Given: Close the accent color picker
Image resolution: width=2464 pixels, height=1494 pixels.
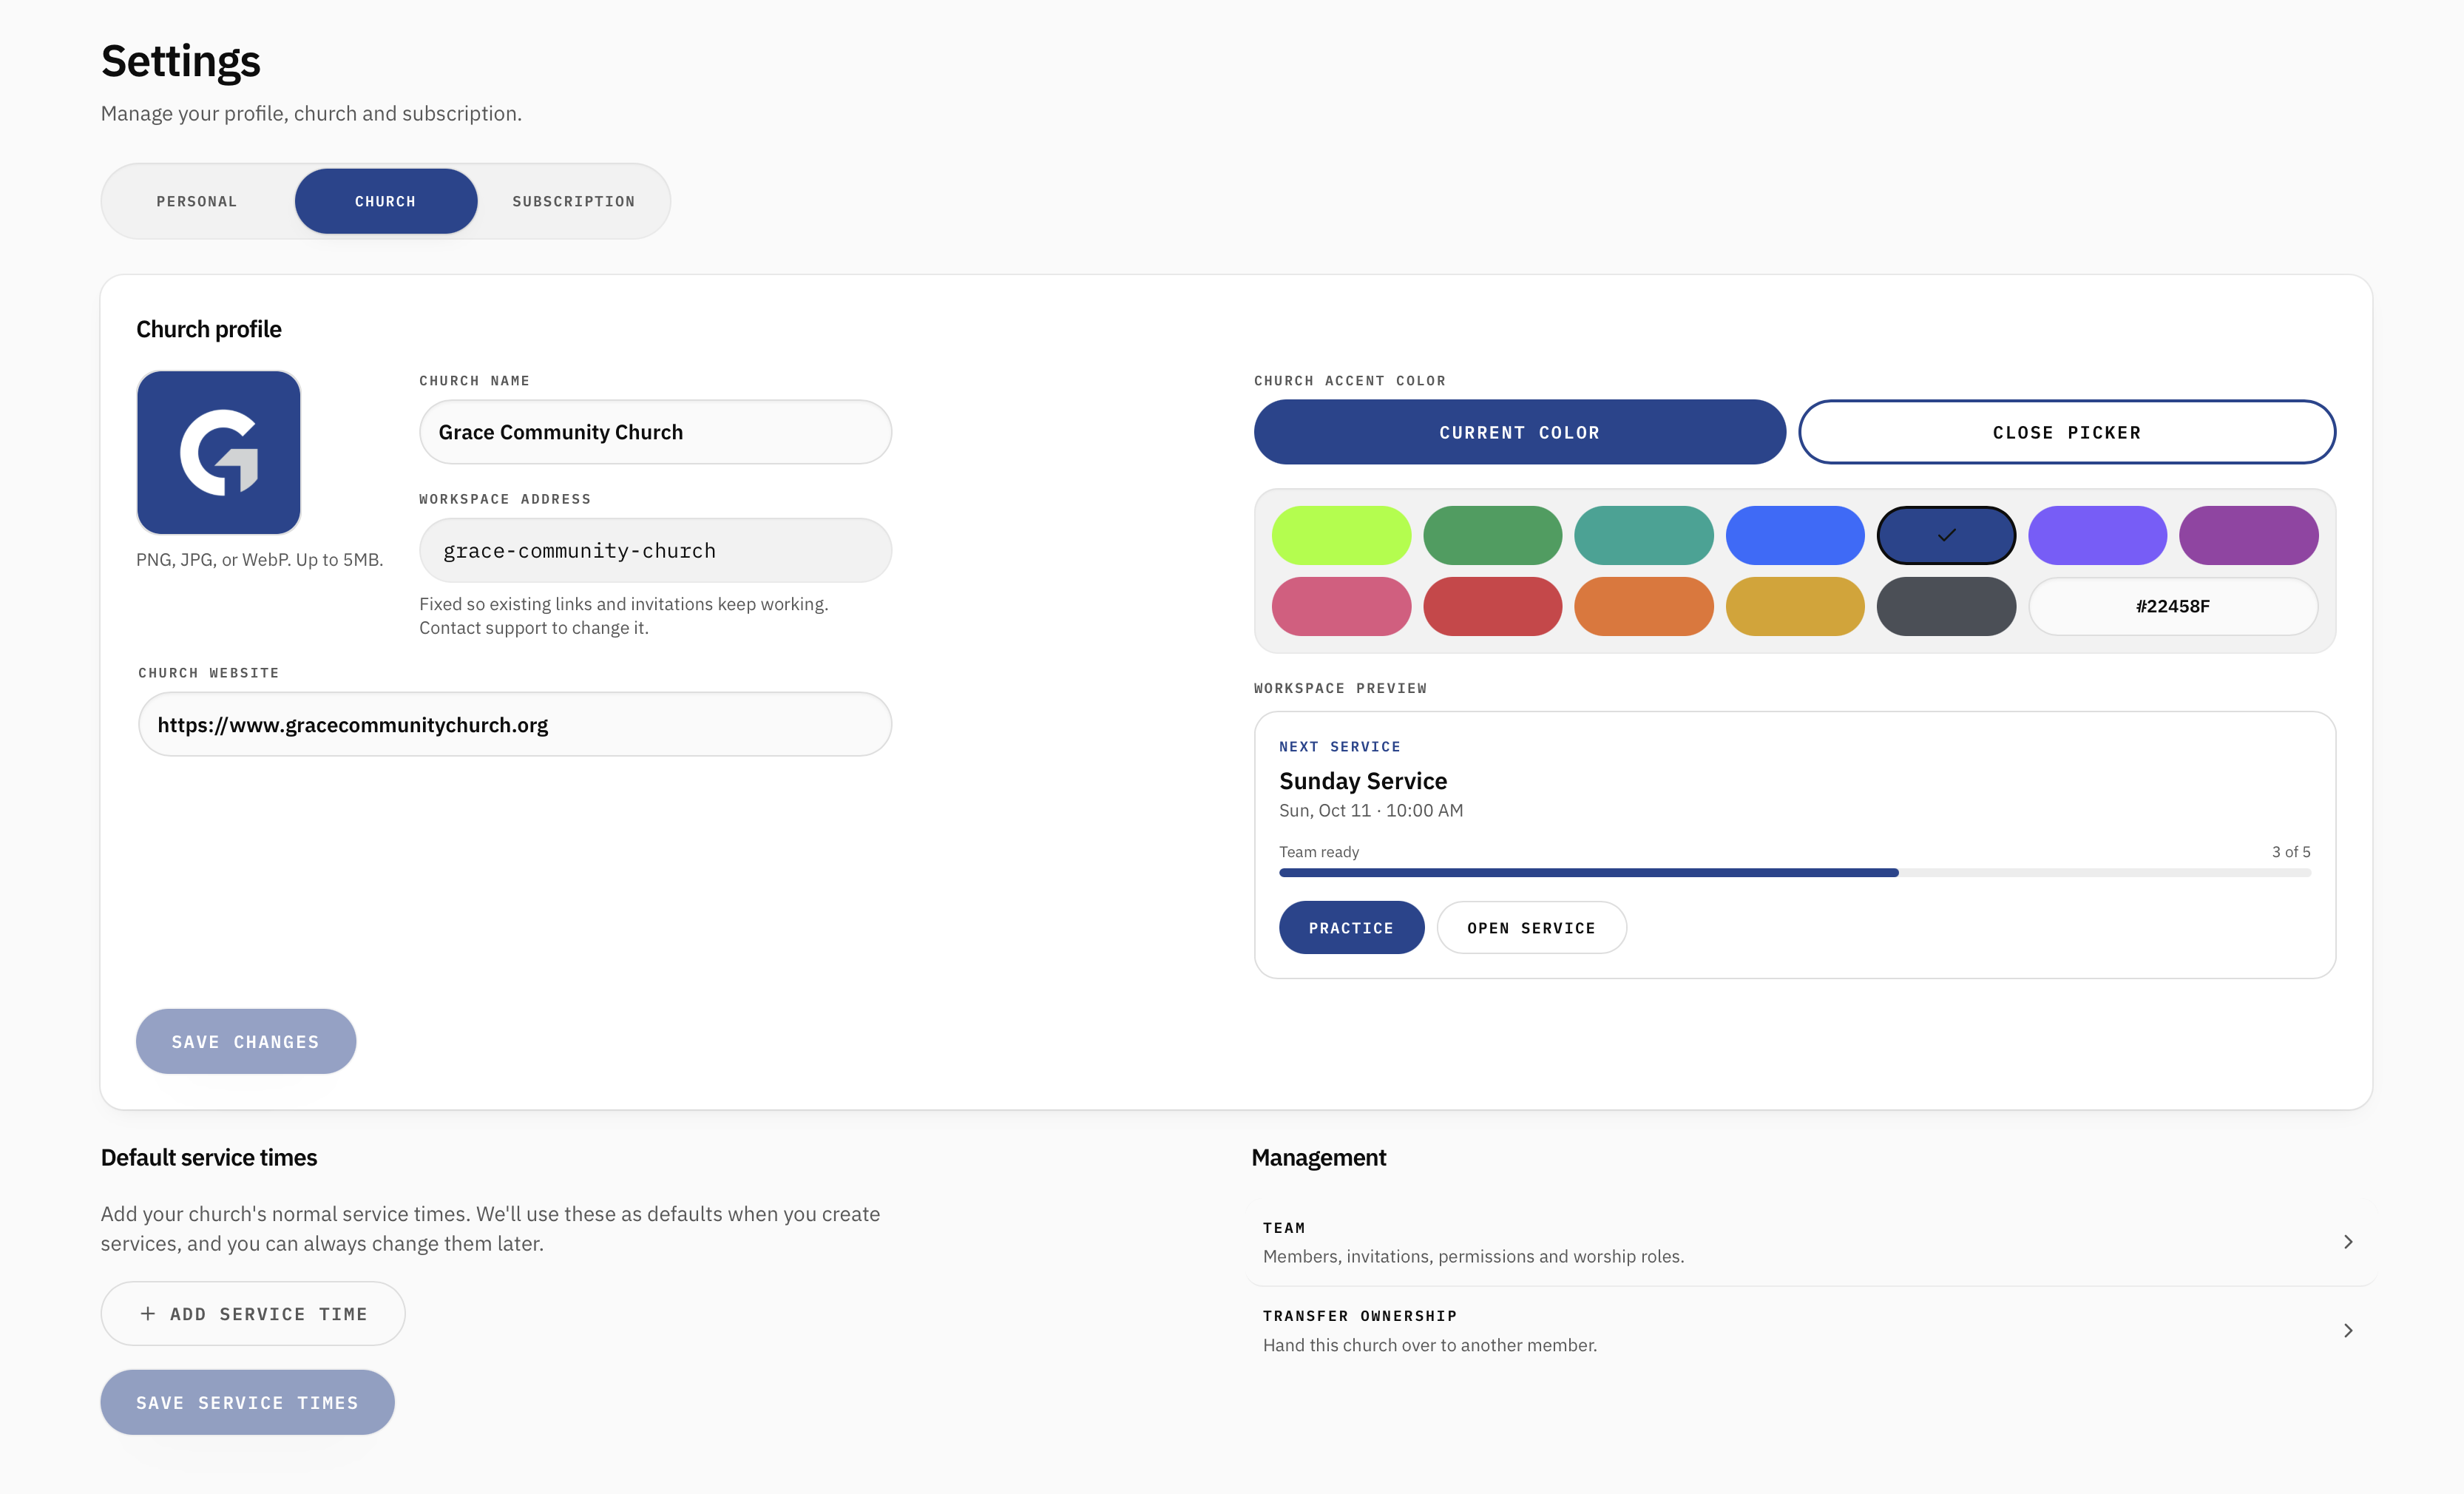Looking at the screenshot, I should 2067,432.
